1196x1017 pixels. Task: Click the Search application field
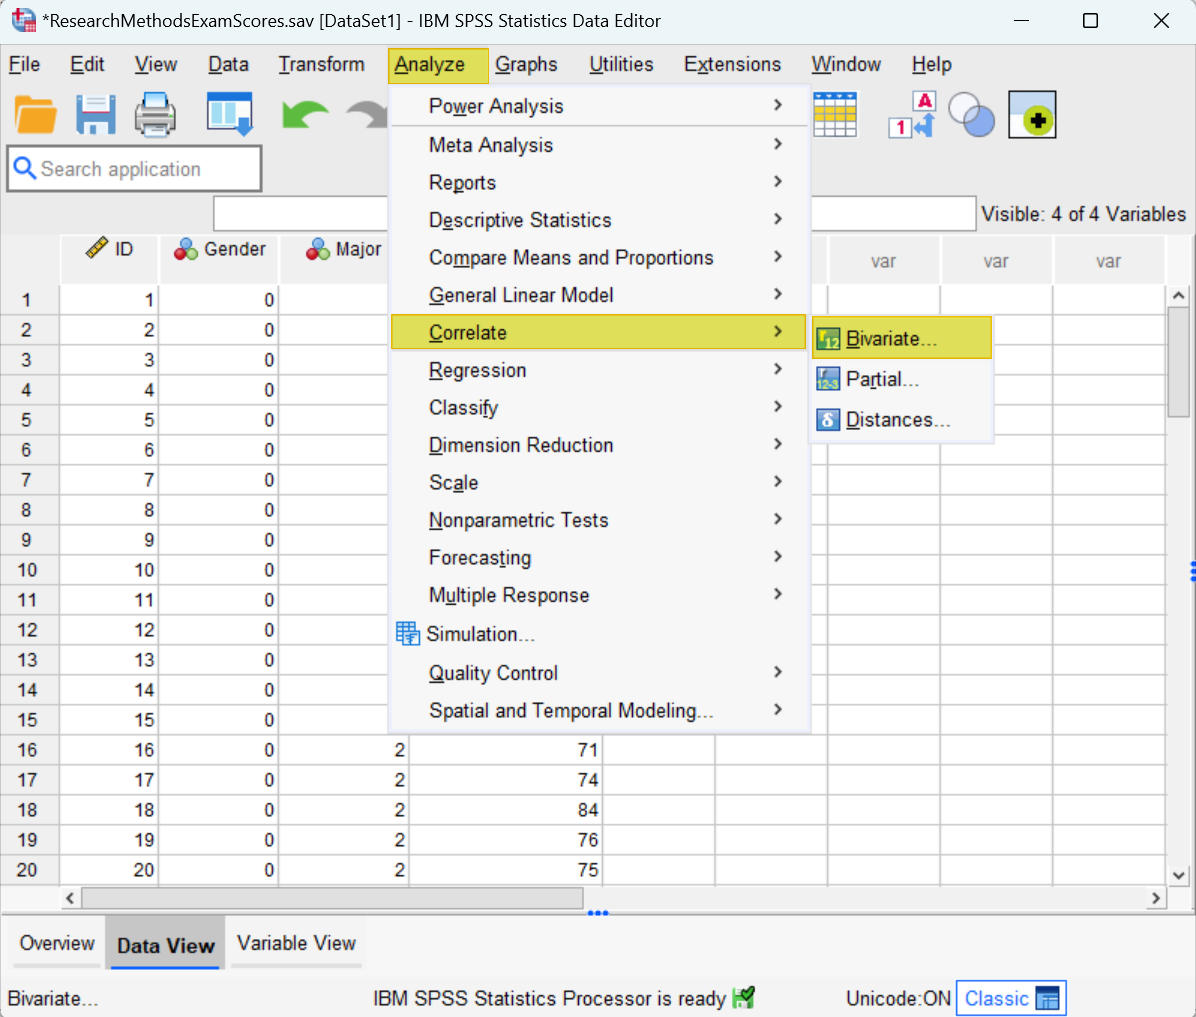(x=134, y=169)
